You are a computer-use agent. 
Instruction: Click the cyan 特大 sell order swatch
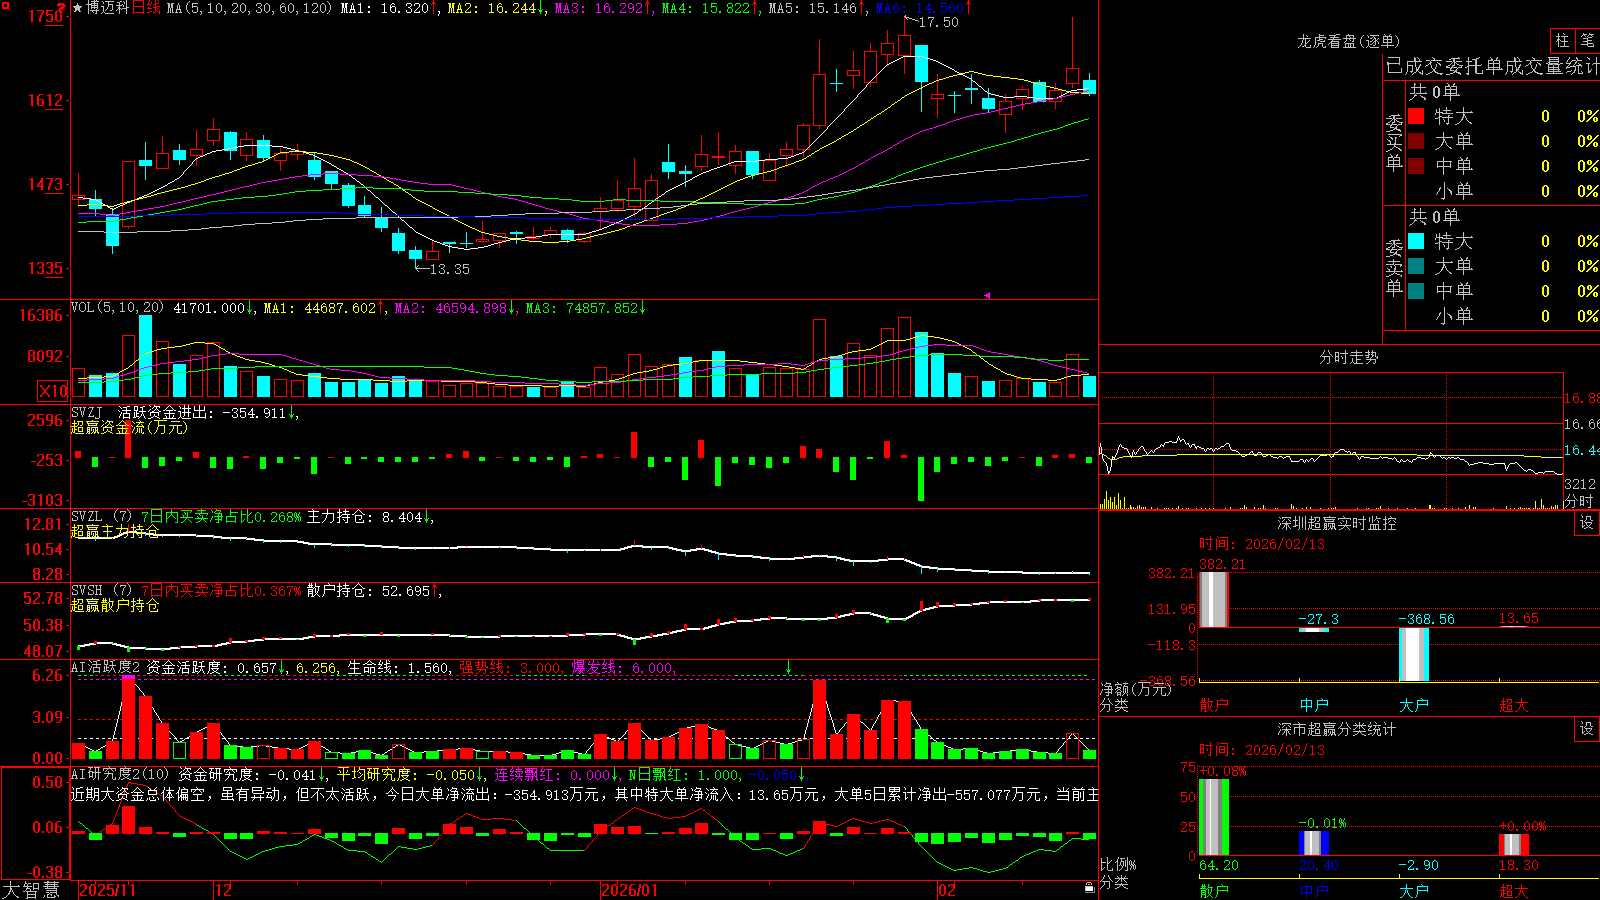(x=1416, y=241)
